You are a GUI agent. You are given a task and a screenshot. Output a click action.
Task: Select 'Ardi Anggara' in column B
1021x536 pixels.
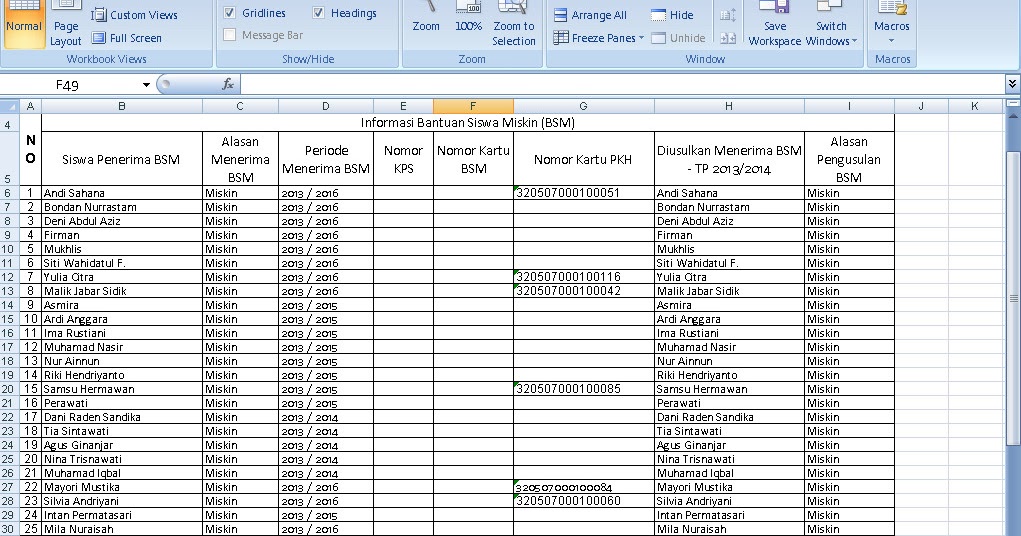coord(122,319)
